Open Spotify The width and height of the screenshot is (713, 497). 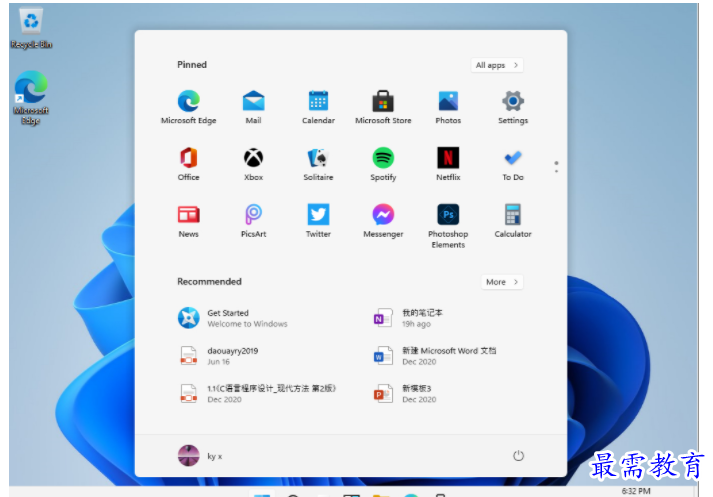[383, 164]
